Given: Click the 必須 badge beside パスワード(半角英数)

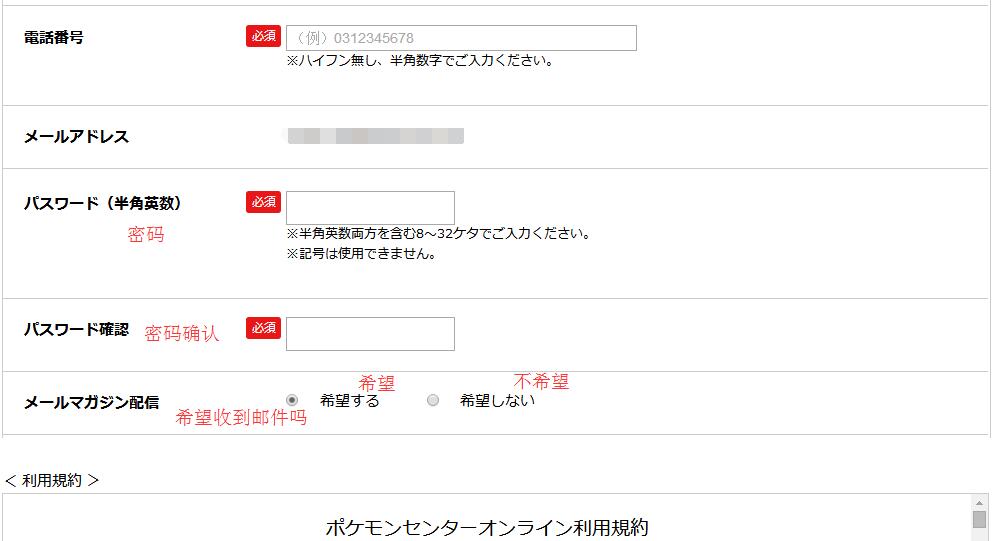Looking at the screenshot, I should tap(263, 202).
